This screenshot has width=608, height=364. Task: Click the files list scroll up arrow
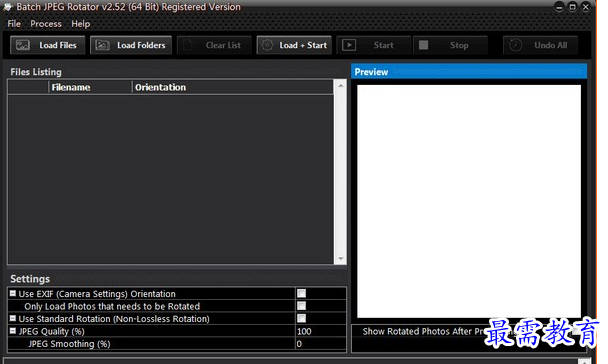tap(340, 85)
